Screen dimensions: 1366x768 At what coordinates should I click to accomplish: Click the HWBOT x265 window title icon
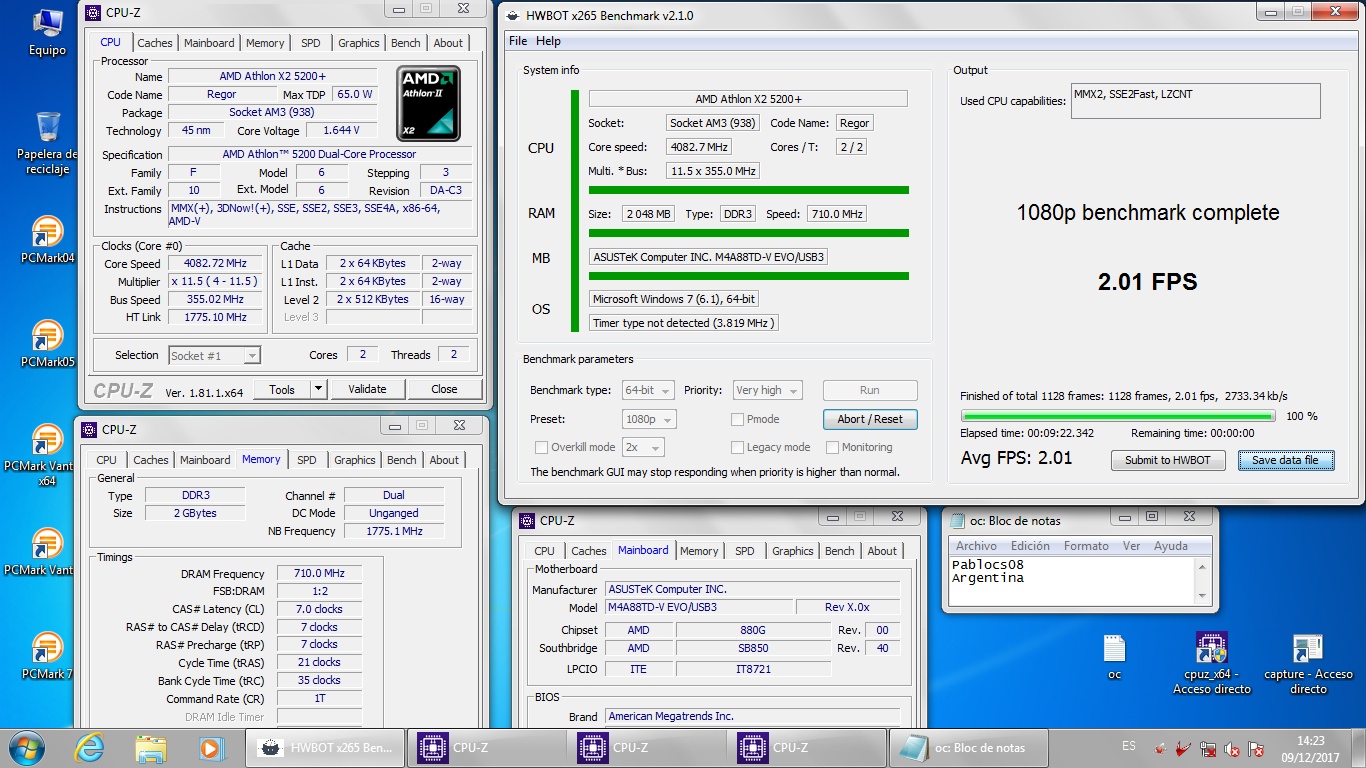point(515,16)
